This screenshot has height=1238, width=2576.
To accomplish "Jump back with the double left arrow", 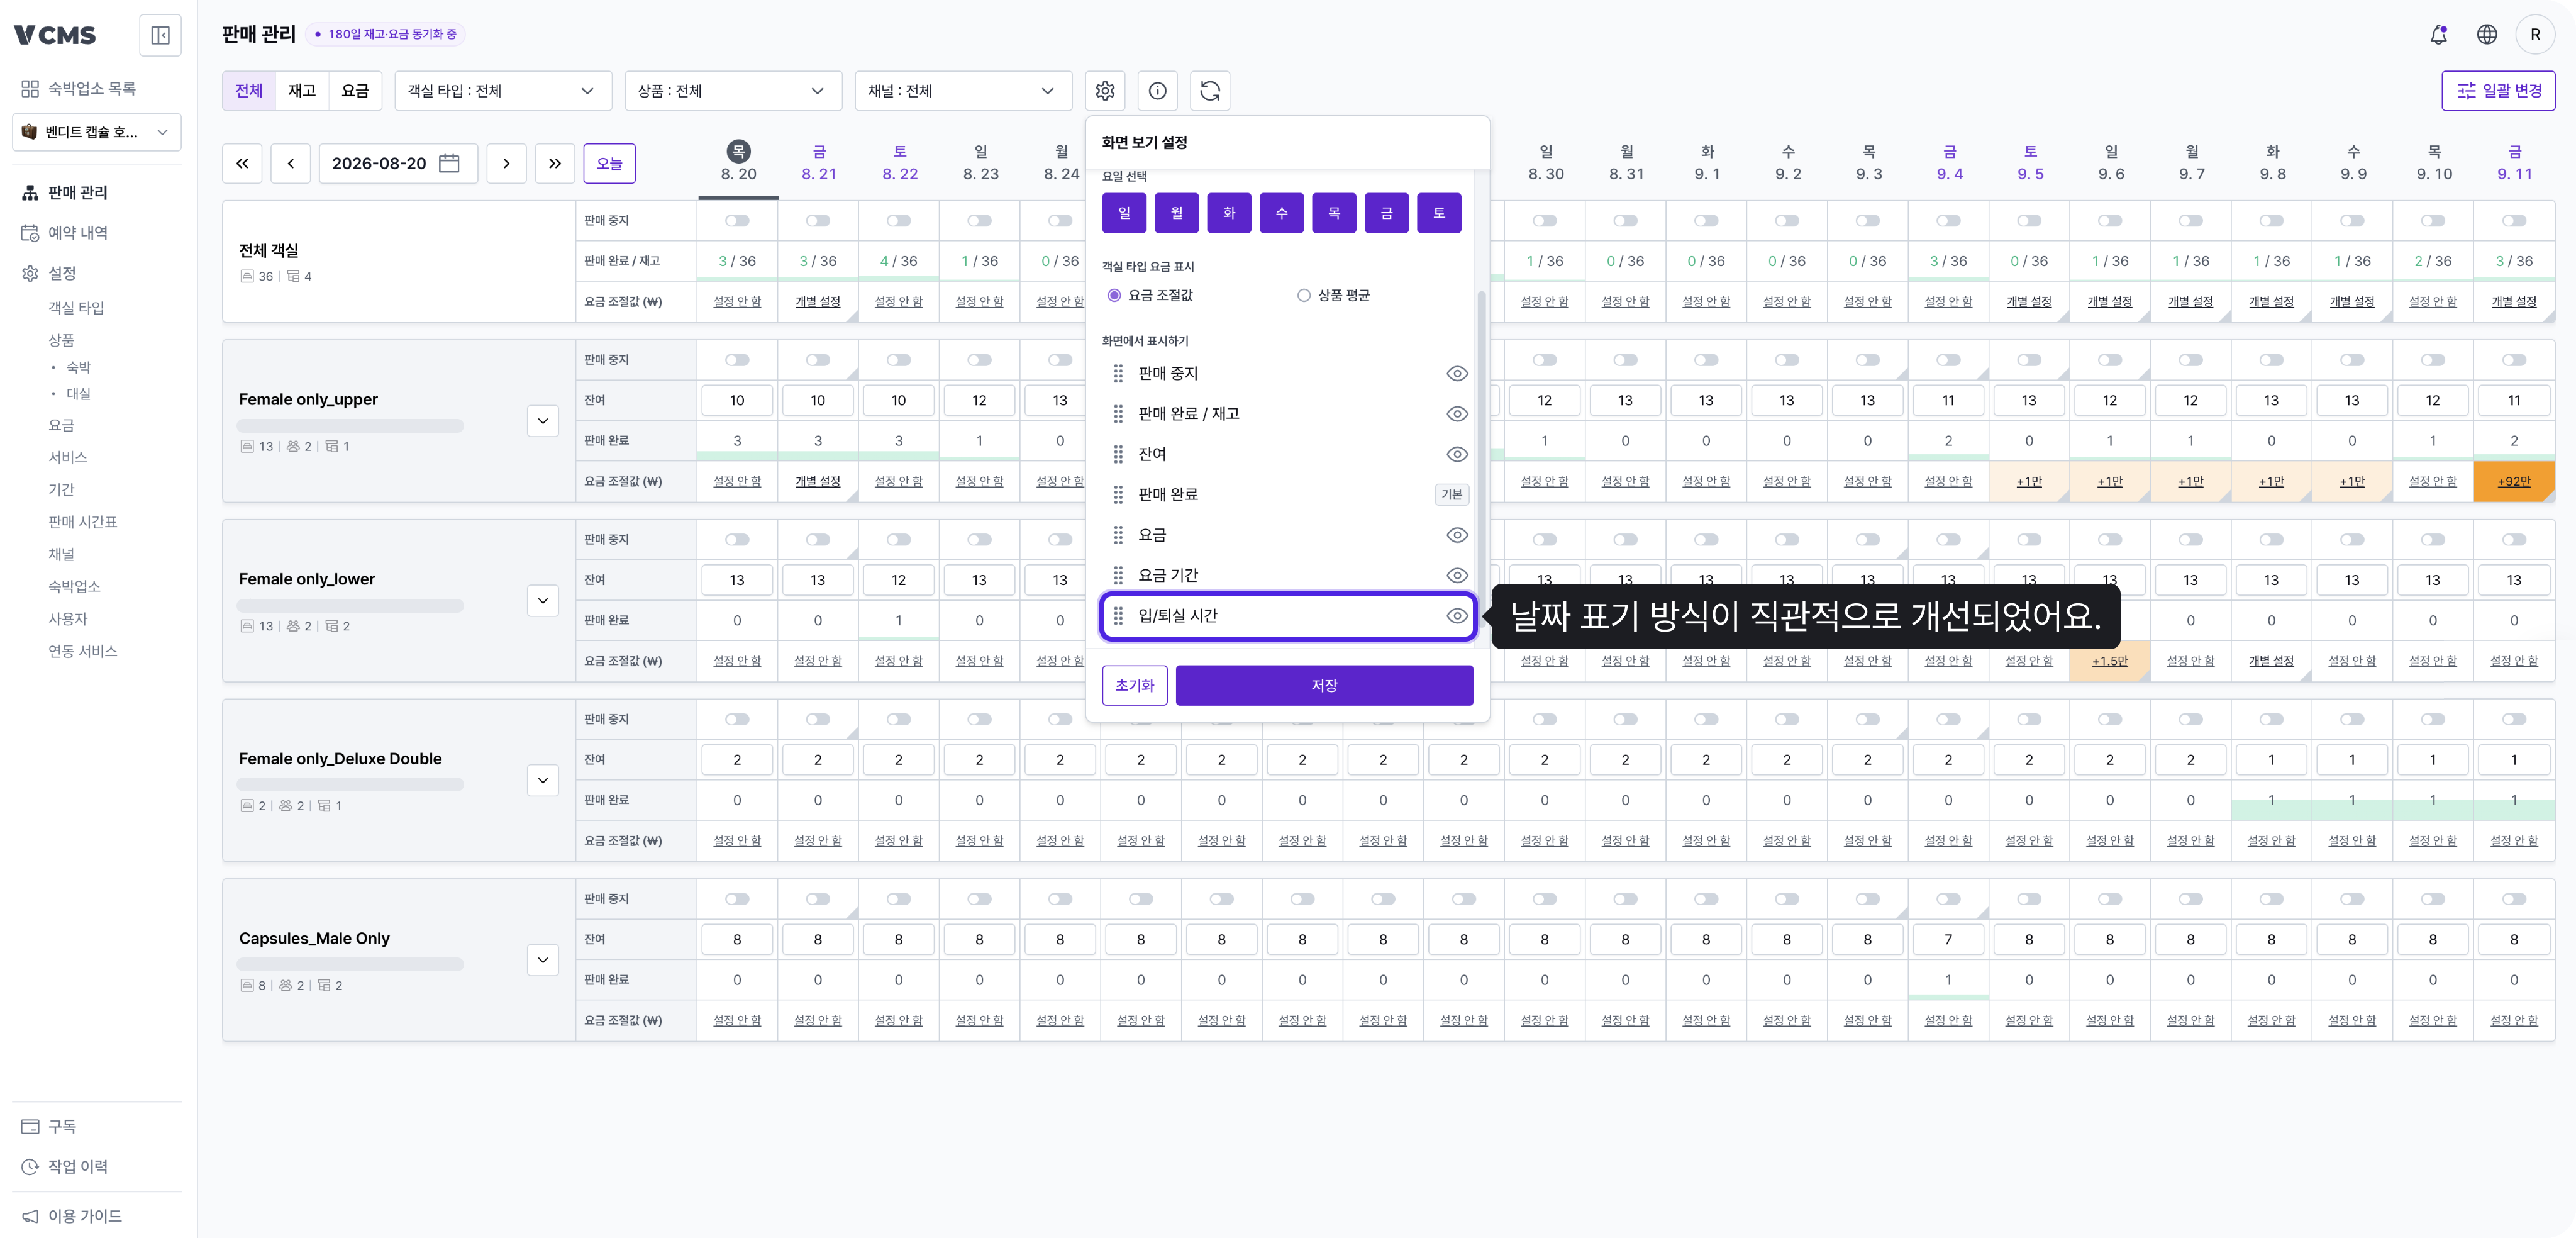I will coord(242,163).
